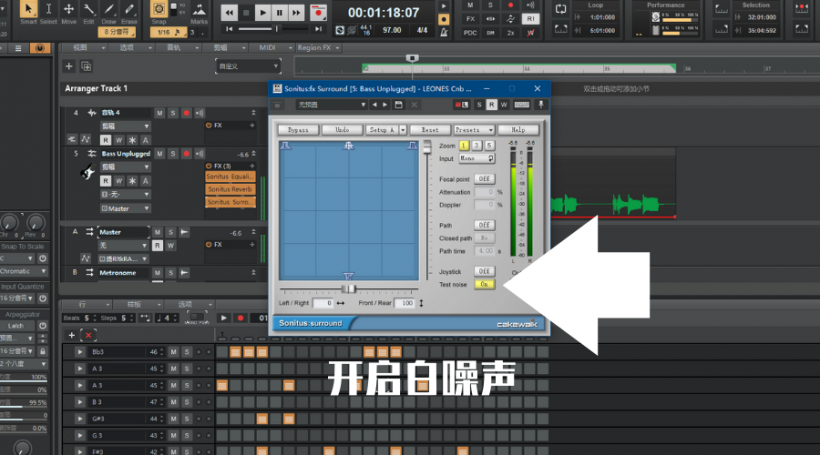This screenshot has width=820, height=455.
Task: Toggle Focal point OFF button
Action: click(x=484, y=179)
